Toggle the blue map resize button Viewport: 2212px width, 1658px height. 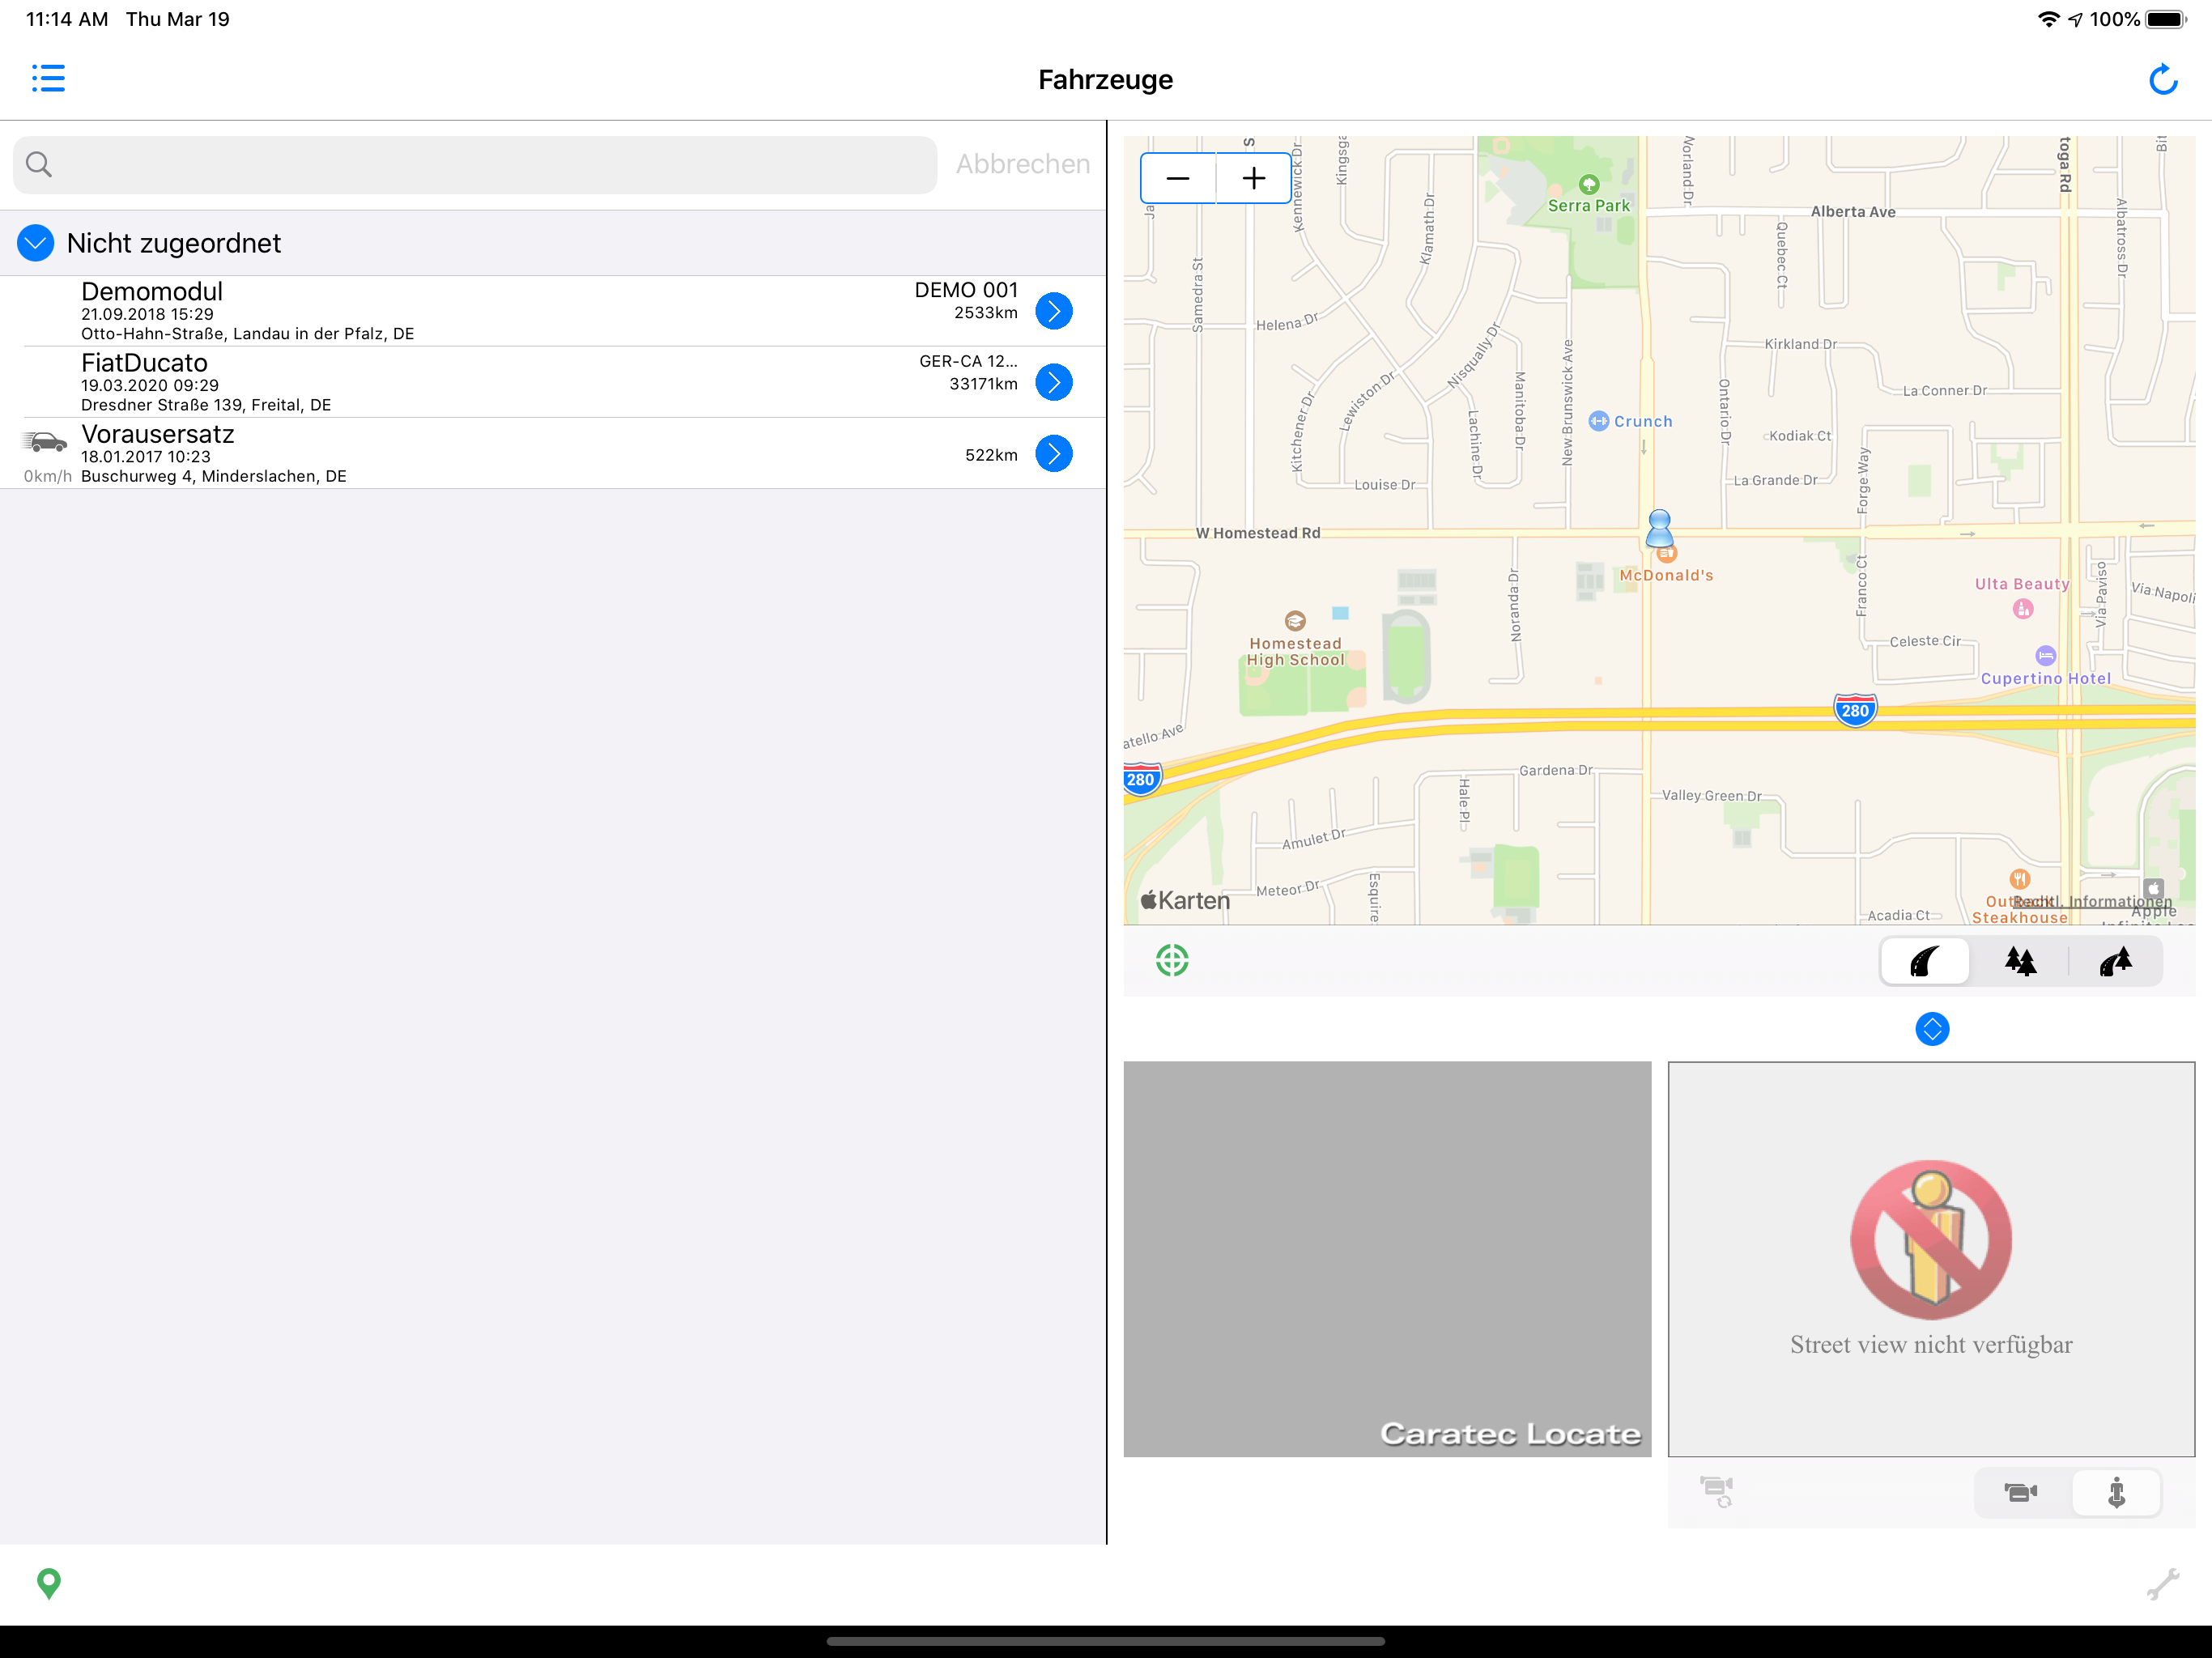pos(1932,1029)
